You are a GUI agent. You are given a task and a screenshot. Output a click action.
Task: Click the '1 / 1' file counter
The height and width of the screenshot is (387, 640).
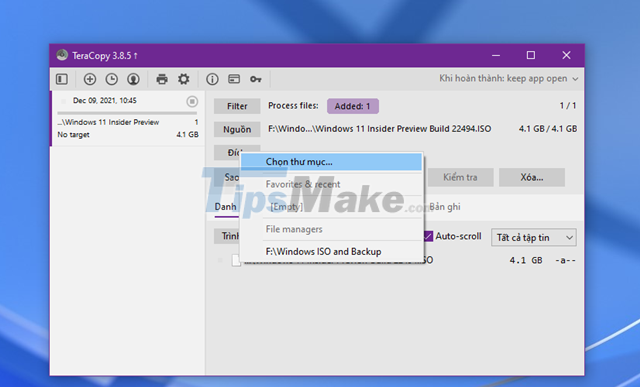[568, 106]
